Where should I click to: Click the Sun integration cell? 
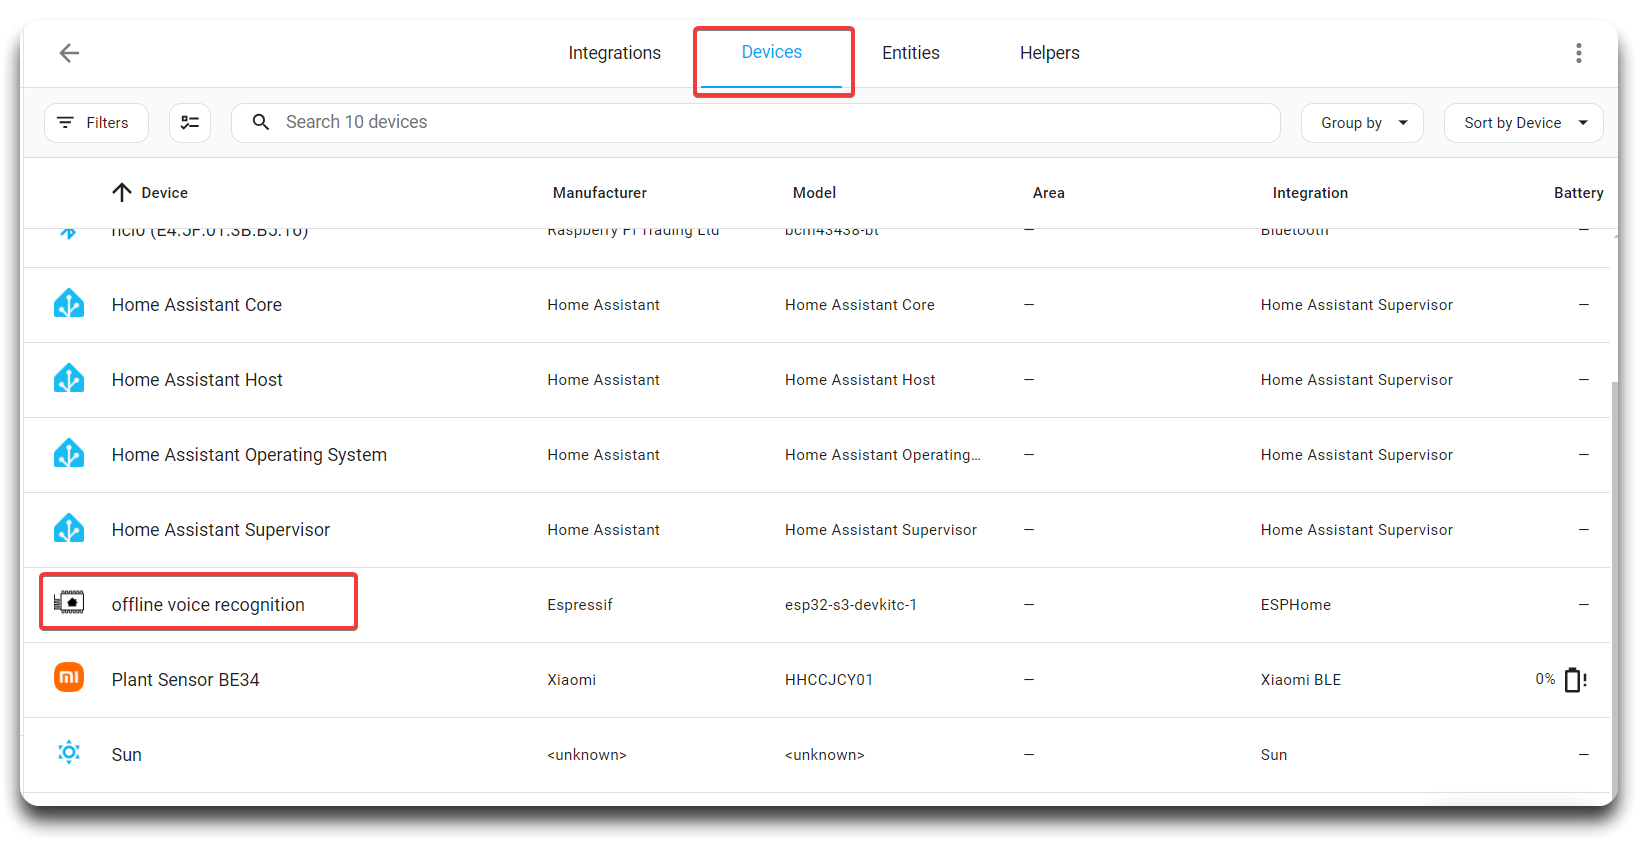[x=1273, y=755]
